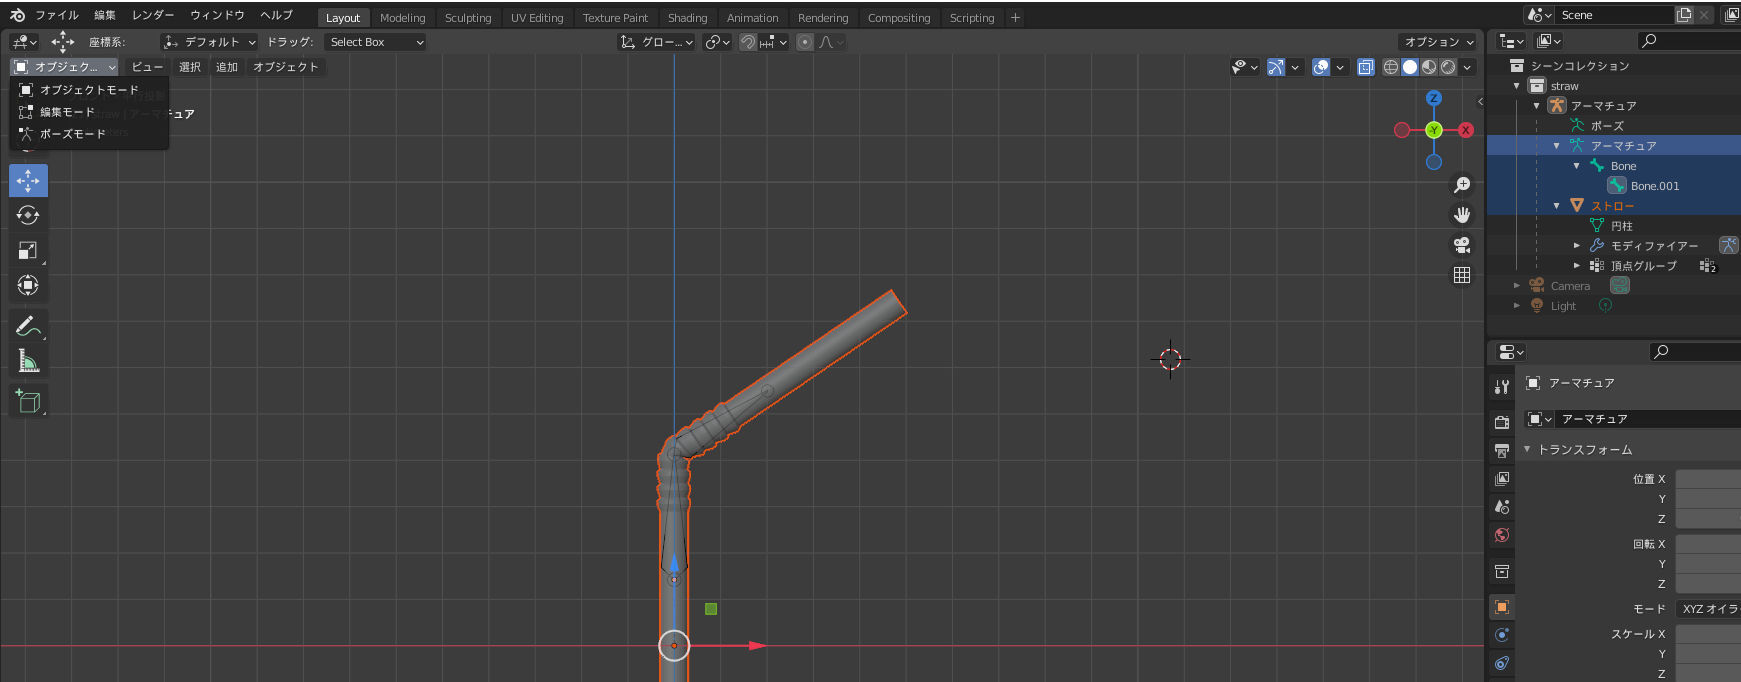The height and width of the screenshot is (682, 1741).
Task: Click the camera view icon in viewport
Action: click(1462, 245)
